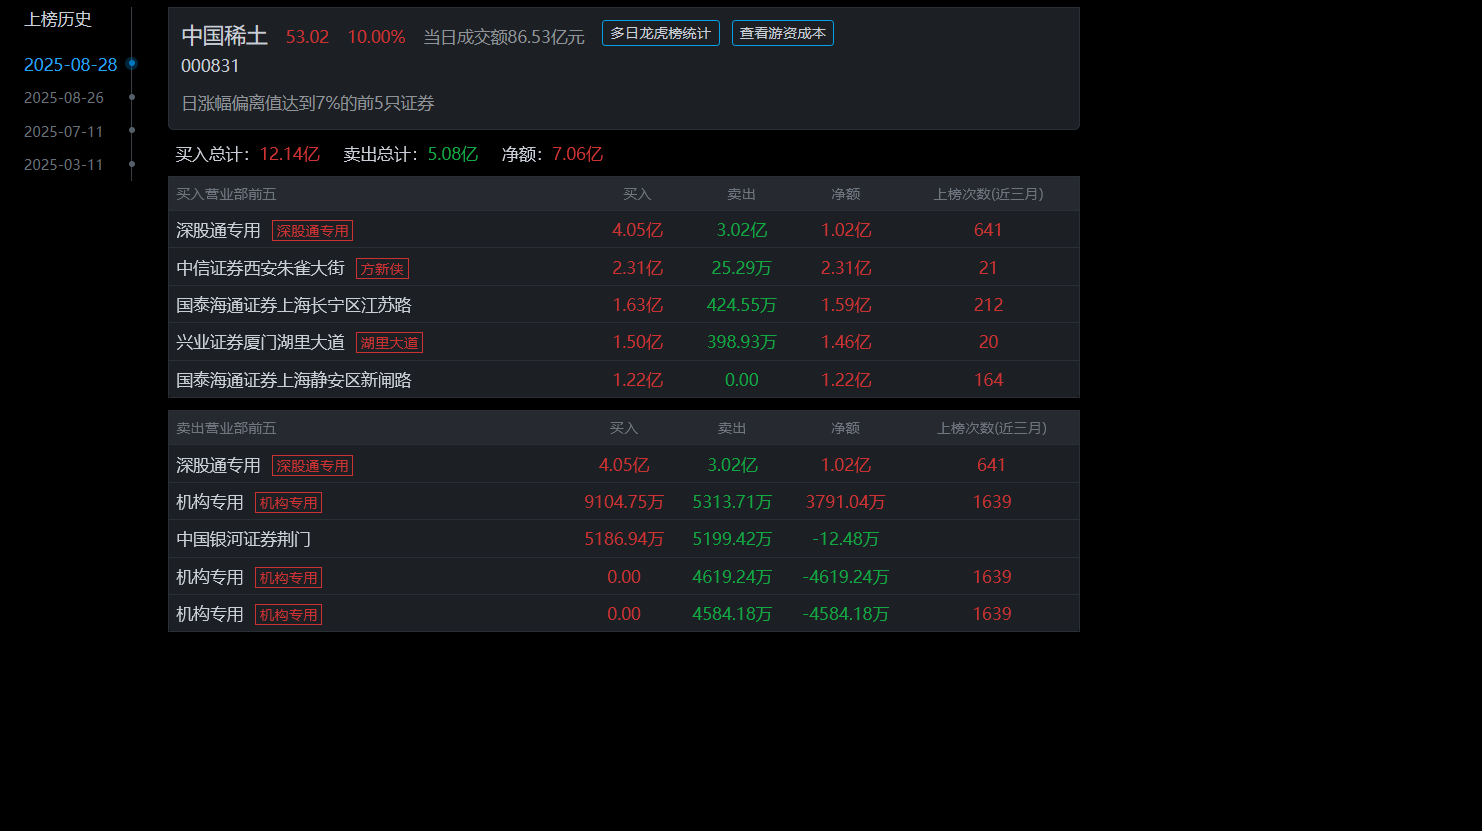Open the 2025-03-11 history entry
The height and width of the screenshot is (831, 1482).
64,165
